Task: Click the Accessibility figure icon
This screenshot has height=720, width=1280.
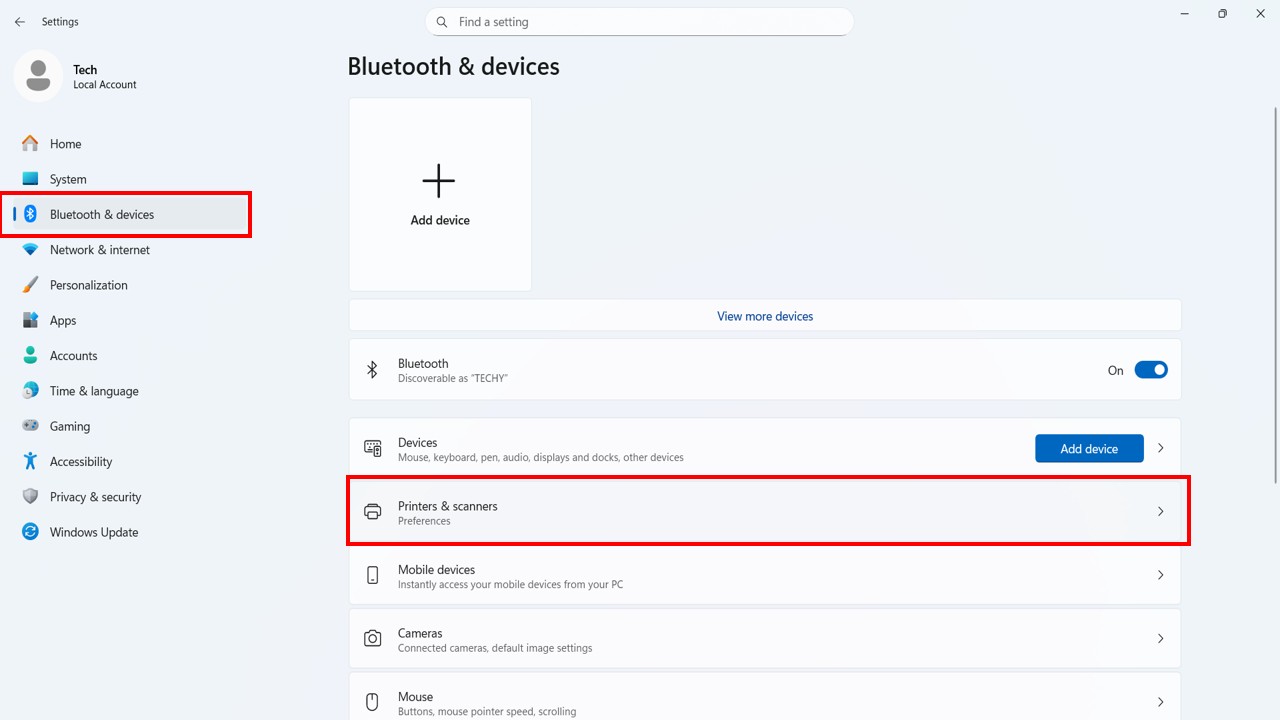Action: pos(30,461)
